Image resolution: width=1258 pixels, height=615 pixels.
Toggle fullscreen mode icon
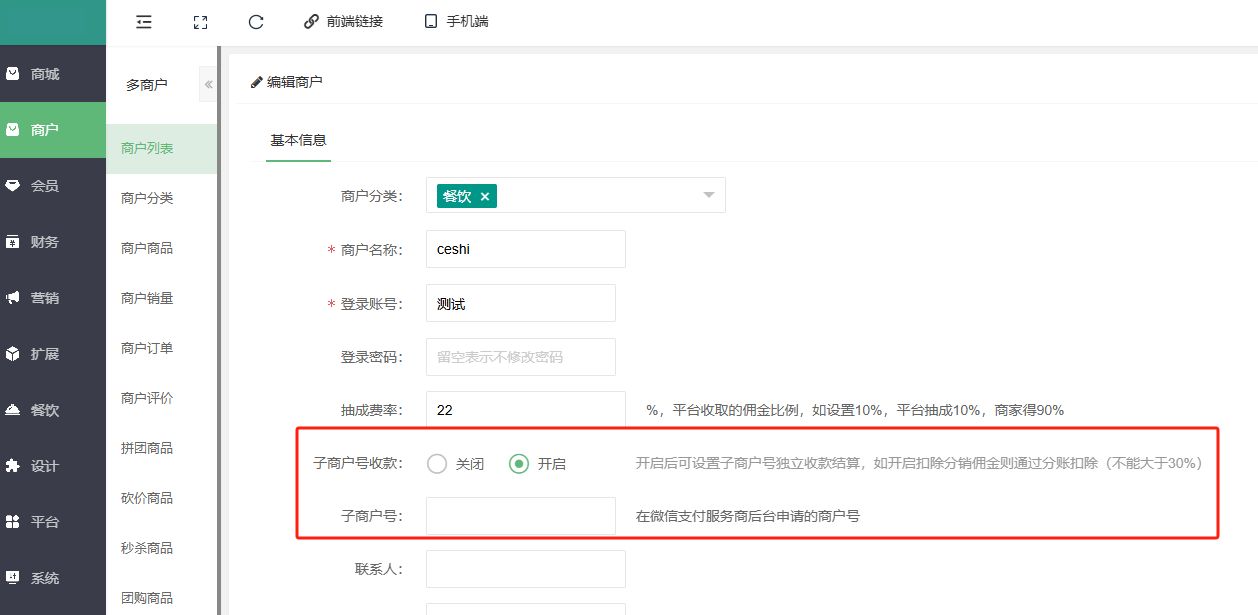200,21
